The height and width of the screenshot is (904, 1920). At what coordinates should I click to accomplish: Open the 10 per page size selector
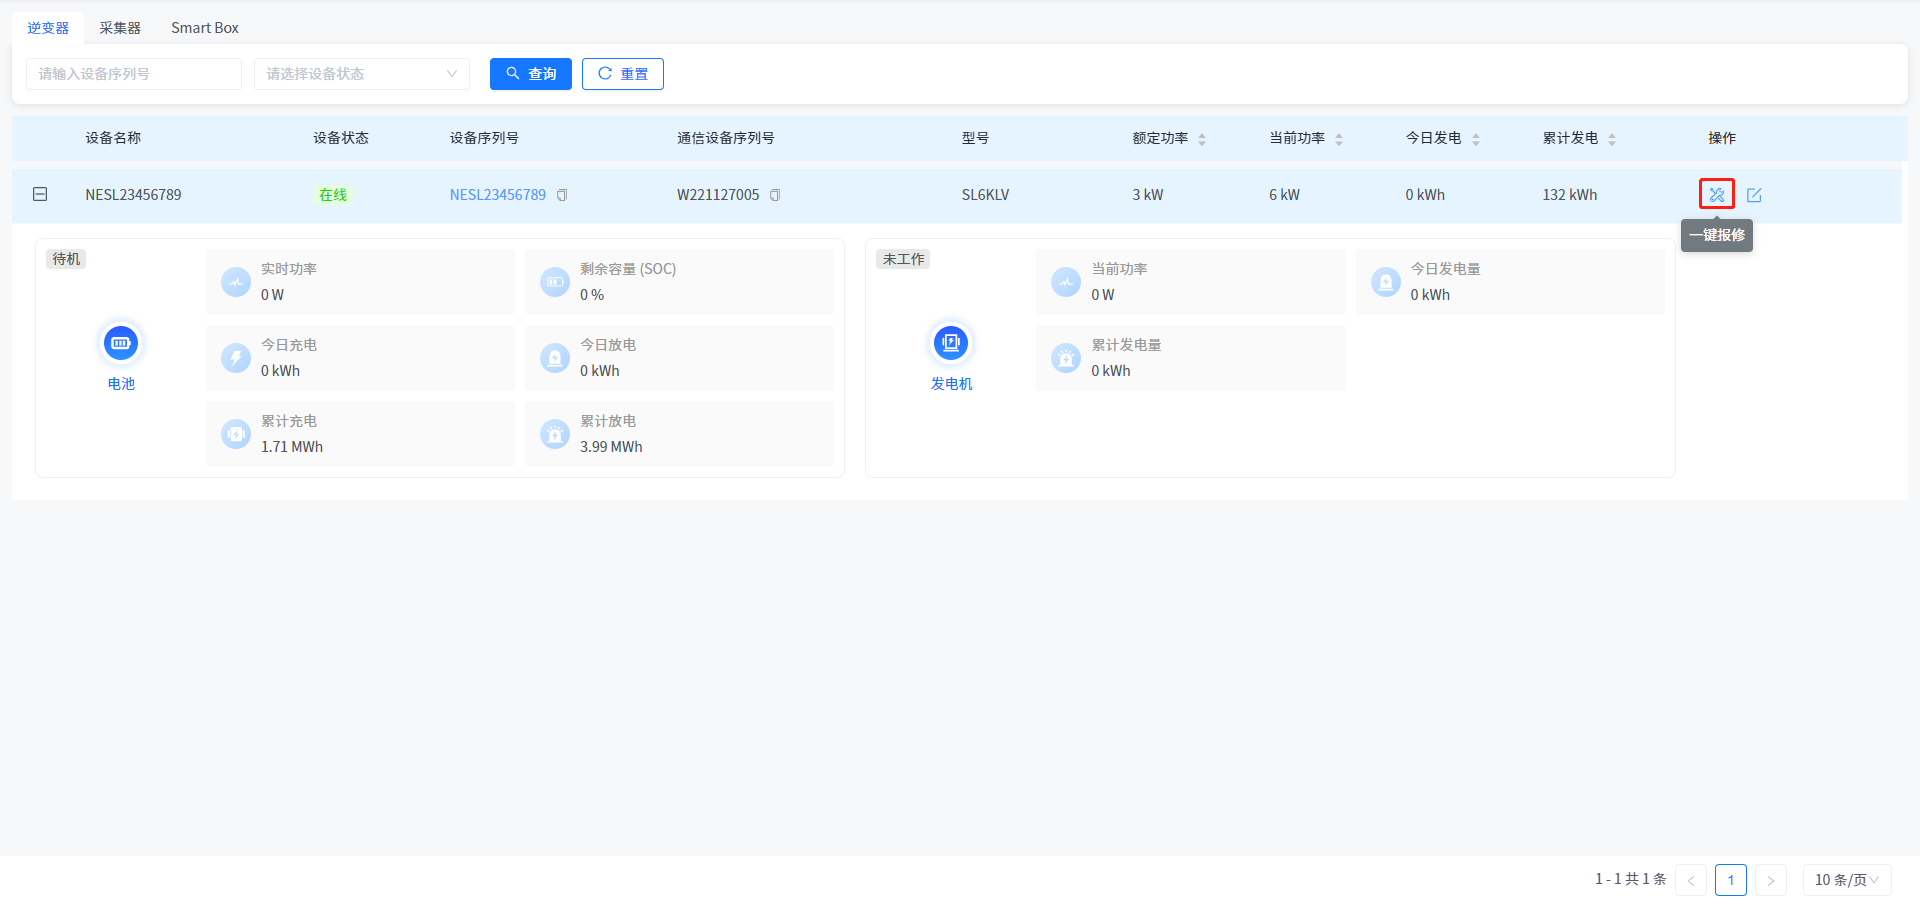1846,880
